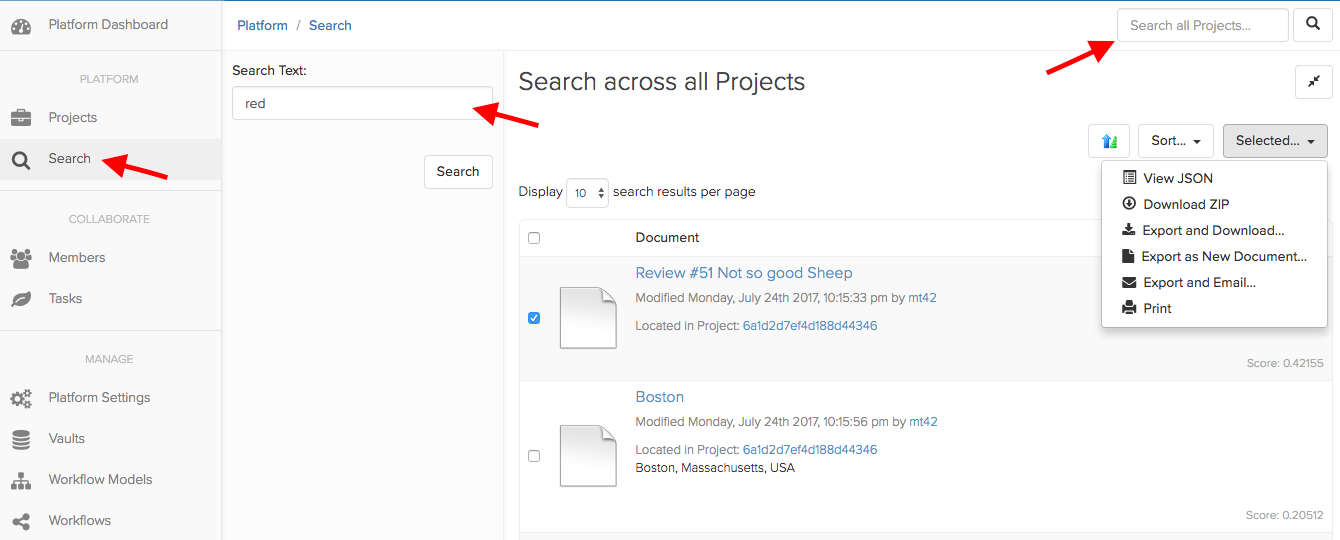The image size is (1340, 540).
Task: Click the Vaults database icon
Action: 21,439
